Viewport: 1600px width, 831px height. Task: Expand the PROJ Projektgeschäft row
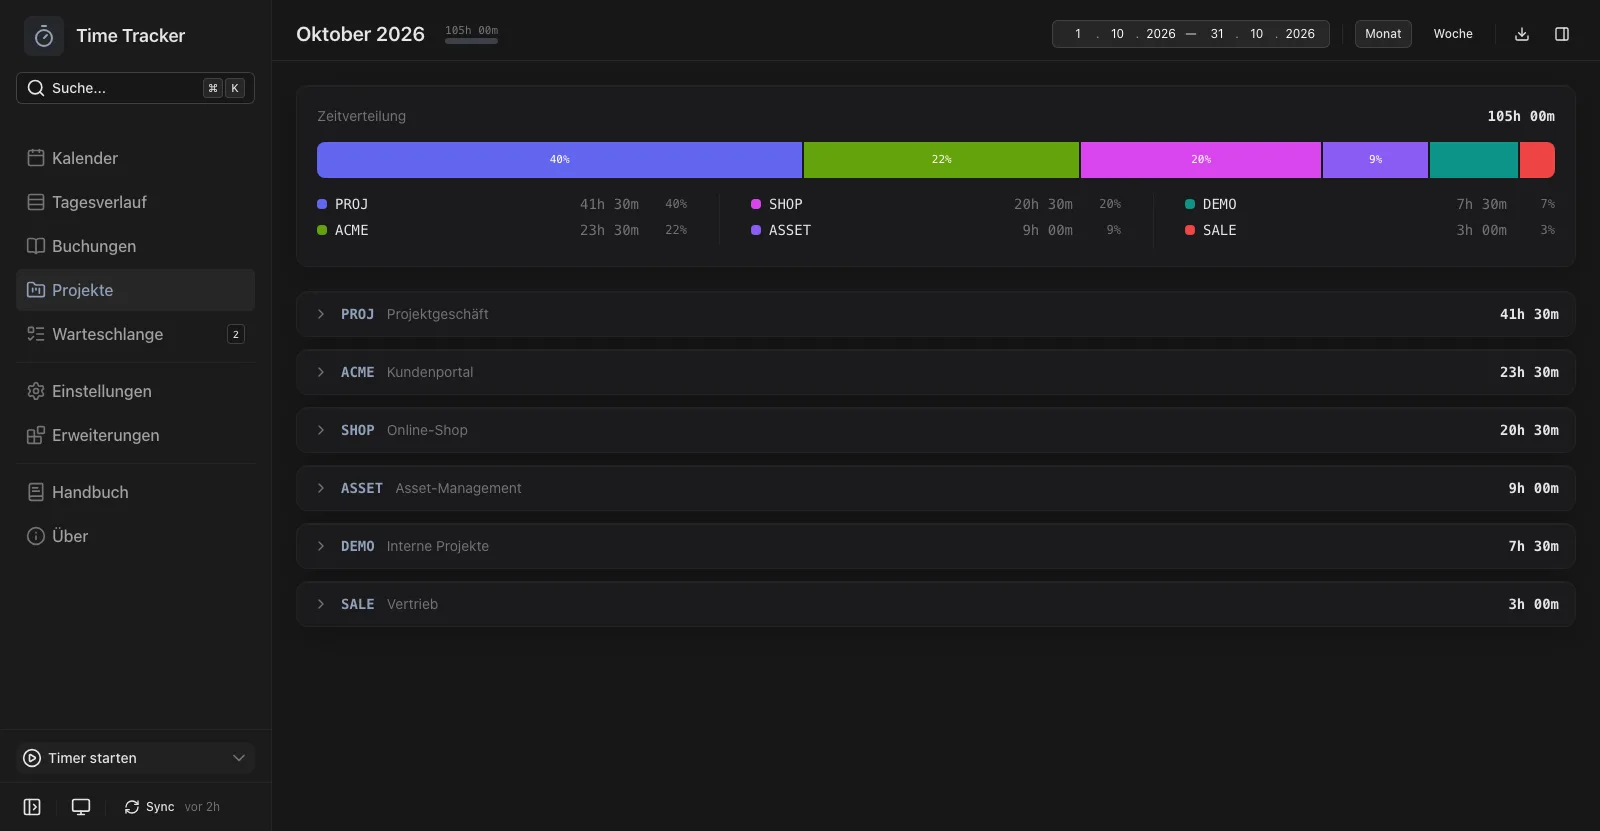935,314
